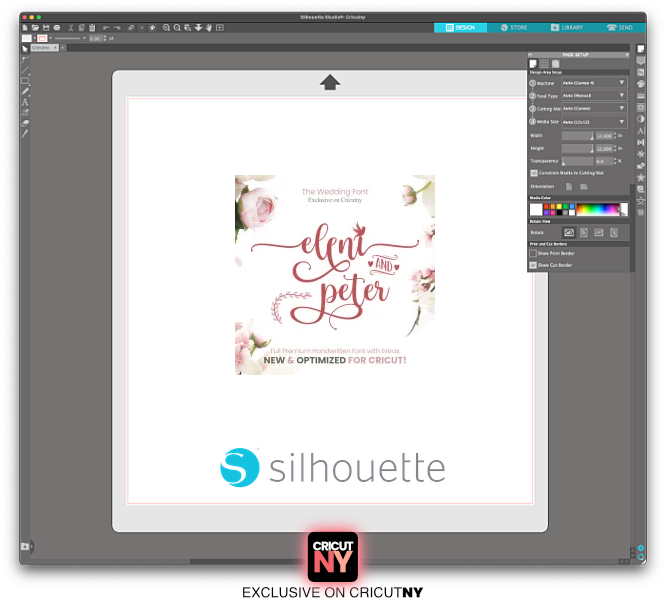This screenshot has height=604, width=665.
Task: Choose the Rectangle drawing tool
Action: pos(25,81)
